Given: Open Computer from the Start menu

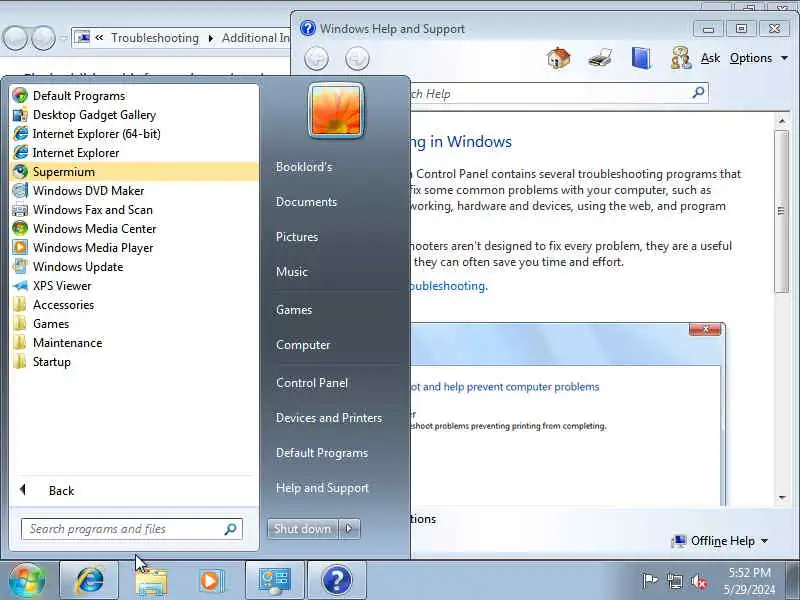Looking at the screenshot, I should point(303,345).
